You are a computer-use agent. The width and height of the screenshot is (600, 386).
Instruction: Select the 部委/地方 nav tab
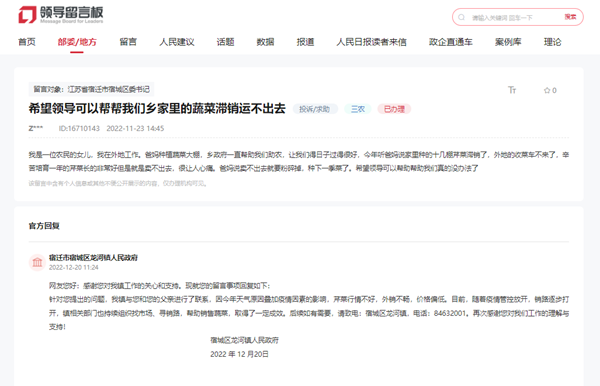pyautogui.click(x=77, y=42)
